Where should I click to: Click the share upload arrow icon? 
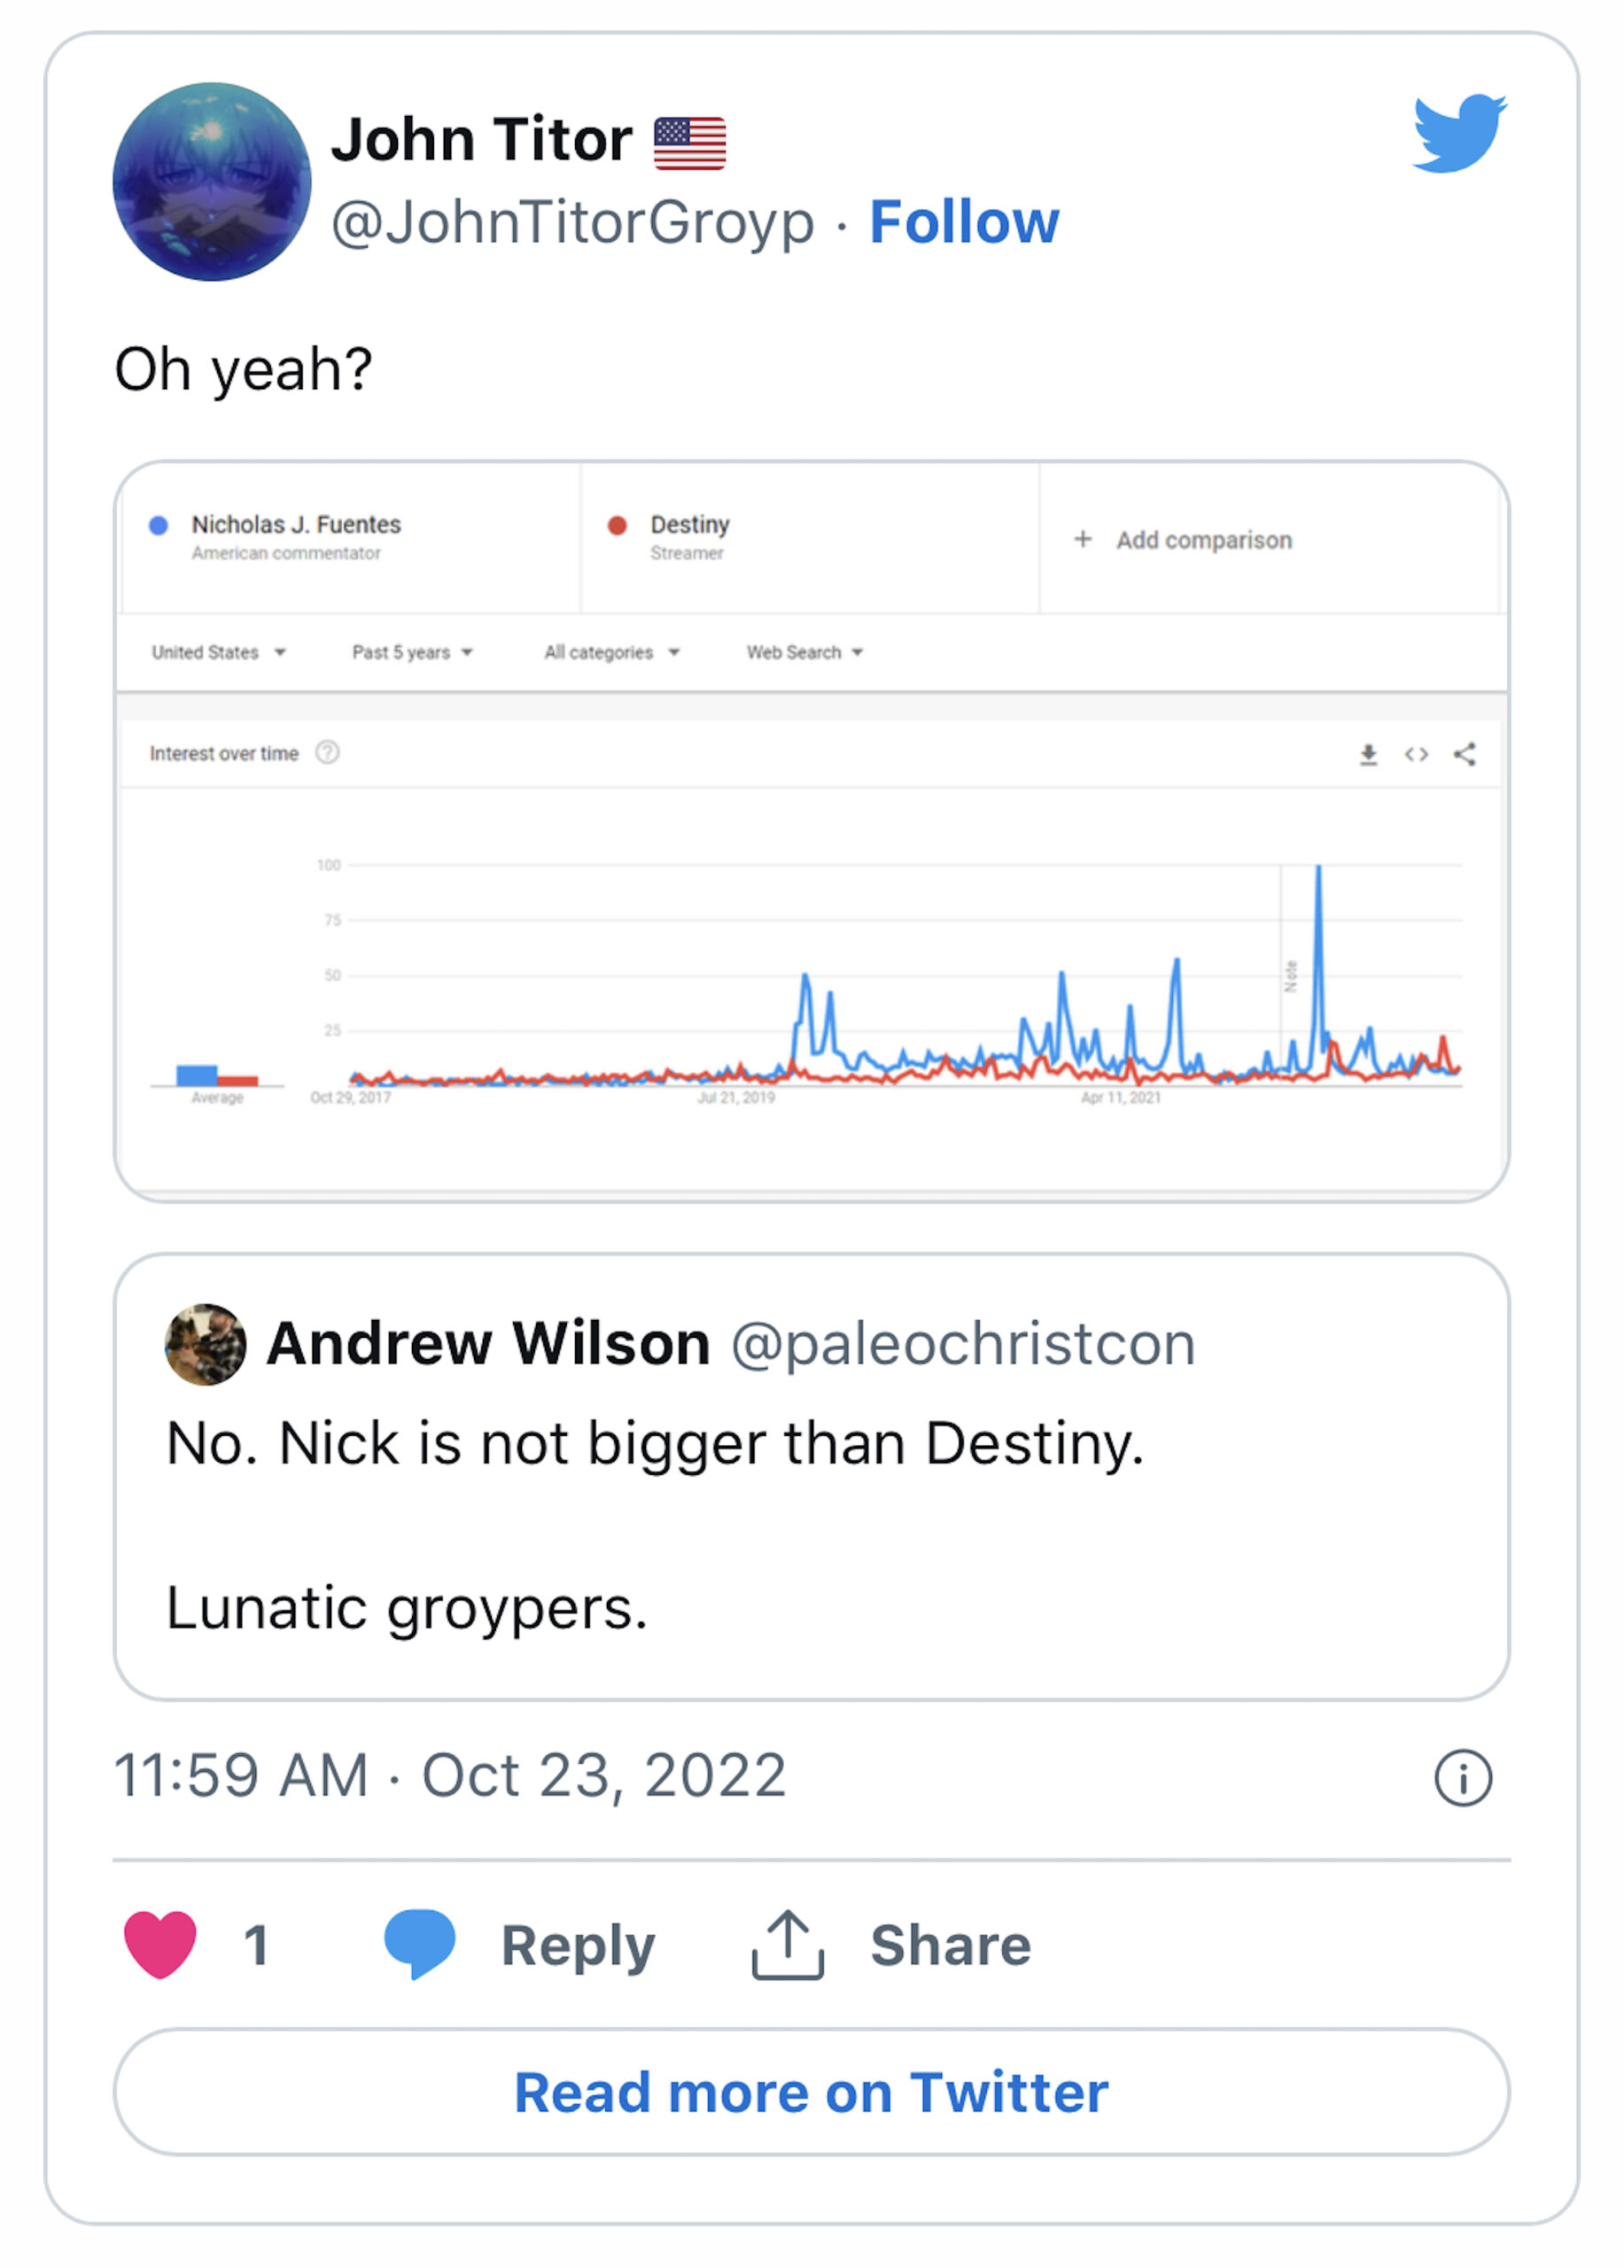click(x=788, y=1944)
